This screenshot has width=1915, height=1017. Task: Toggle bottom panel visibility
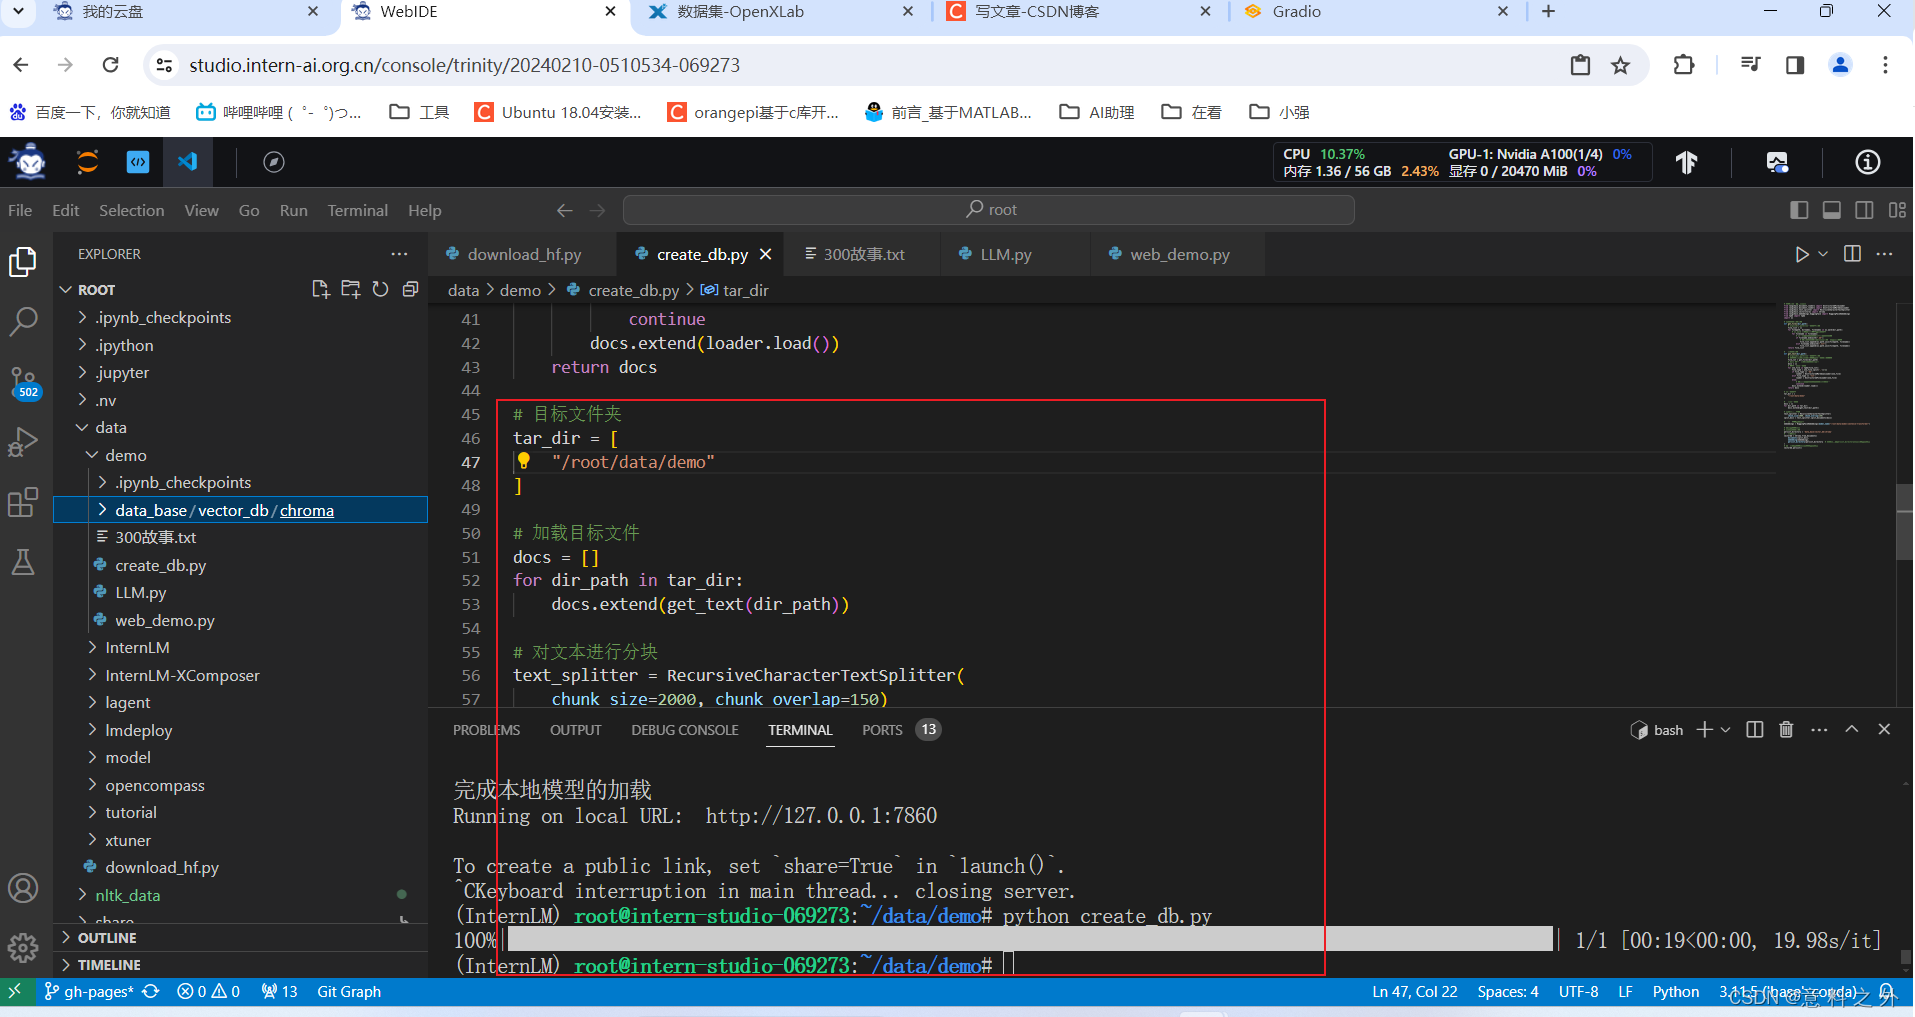(x=1832, y=210)
